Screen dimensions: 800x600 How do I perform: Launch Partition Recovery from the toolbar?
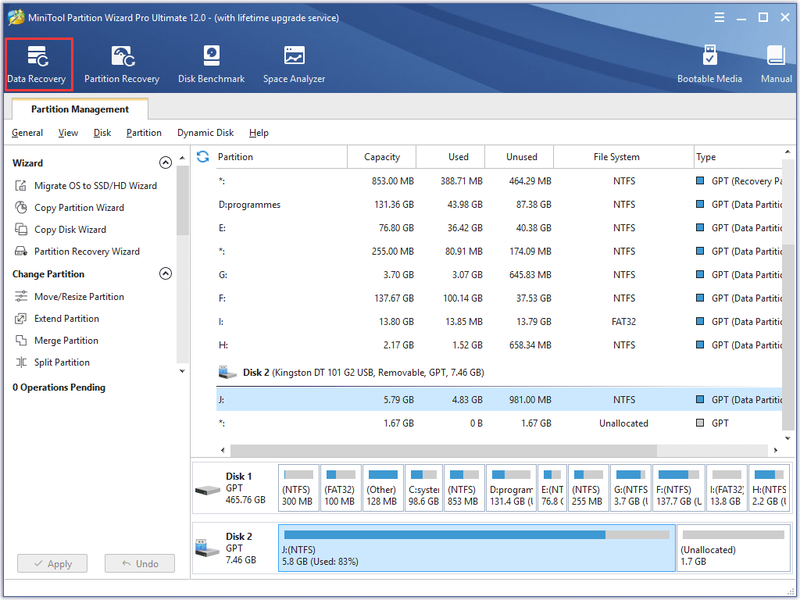pyautogui.click(x=121, y=64)
